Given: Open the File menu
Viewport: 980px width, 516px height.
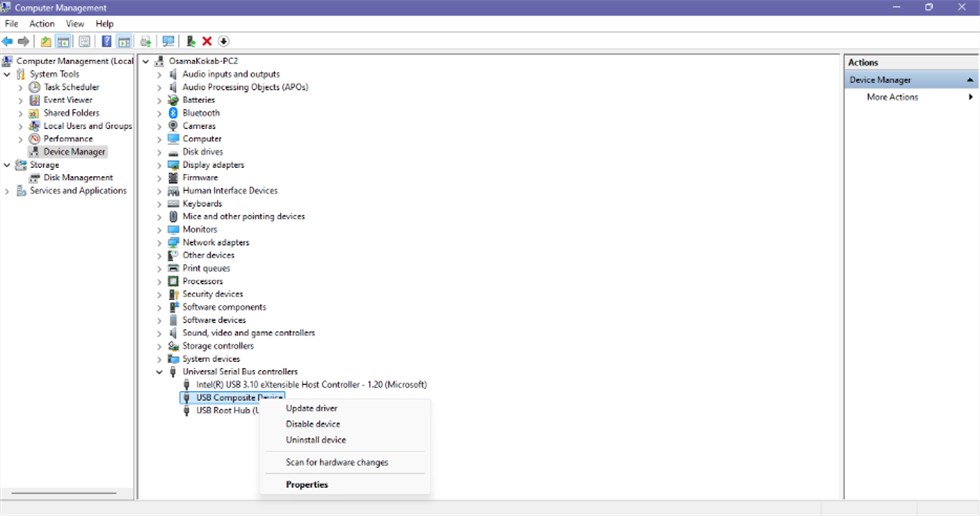Looking at the screenshot, I should click(x=11, y=24).
